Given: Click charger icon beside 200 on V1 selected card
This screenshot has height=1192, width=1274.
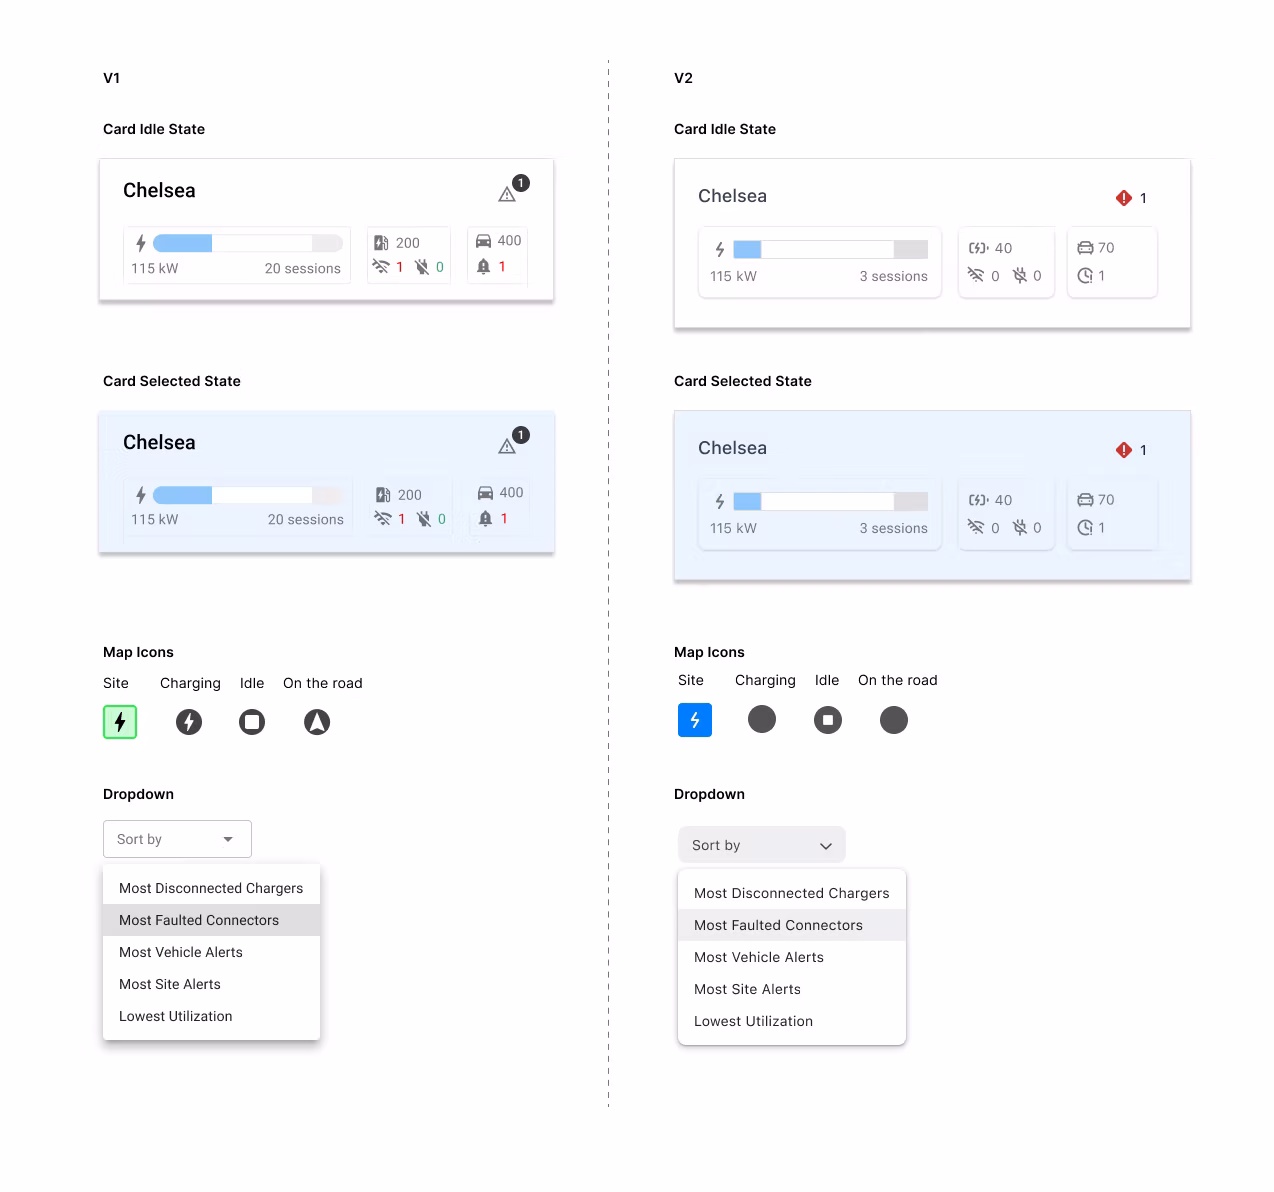Looking at the screenshot, I should pyautogui.click(x=383, y=495).
